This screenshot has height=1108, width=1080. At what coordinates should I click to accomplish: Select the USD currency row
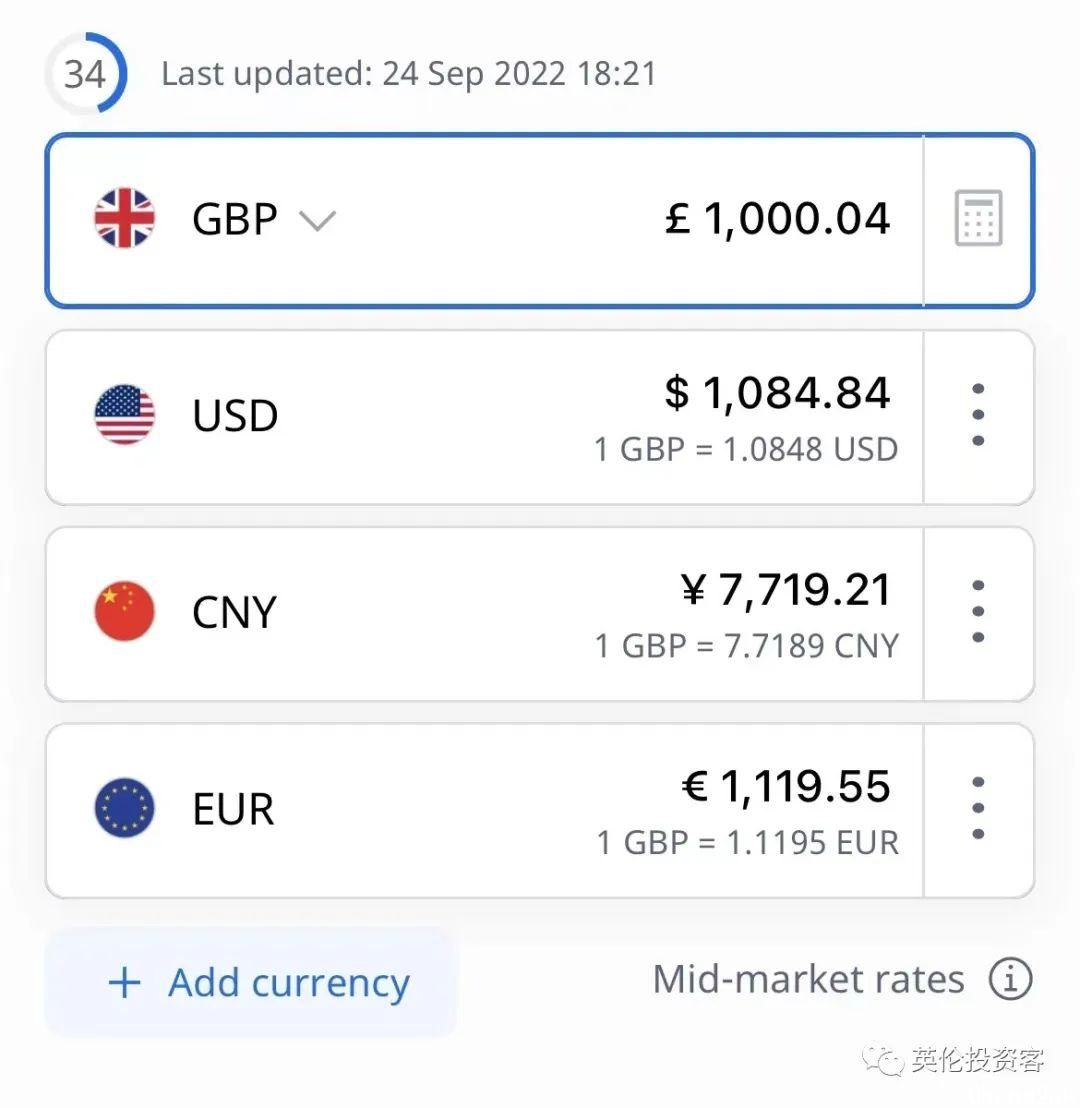540,418
